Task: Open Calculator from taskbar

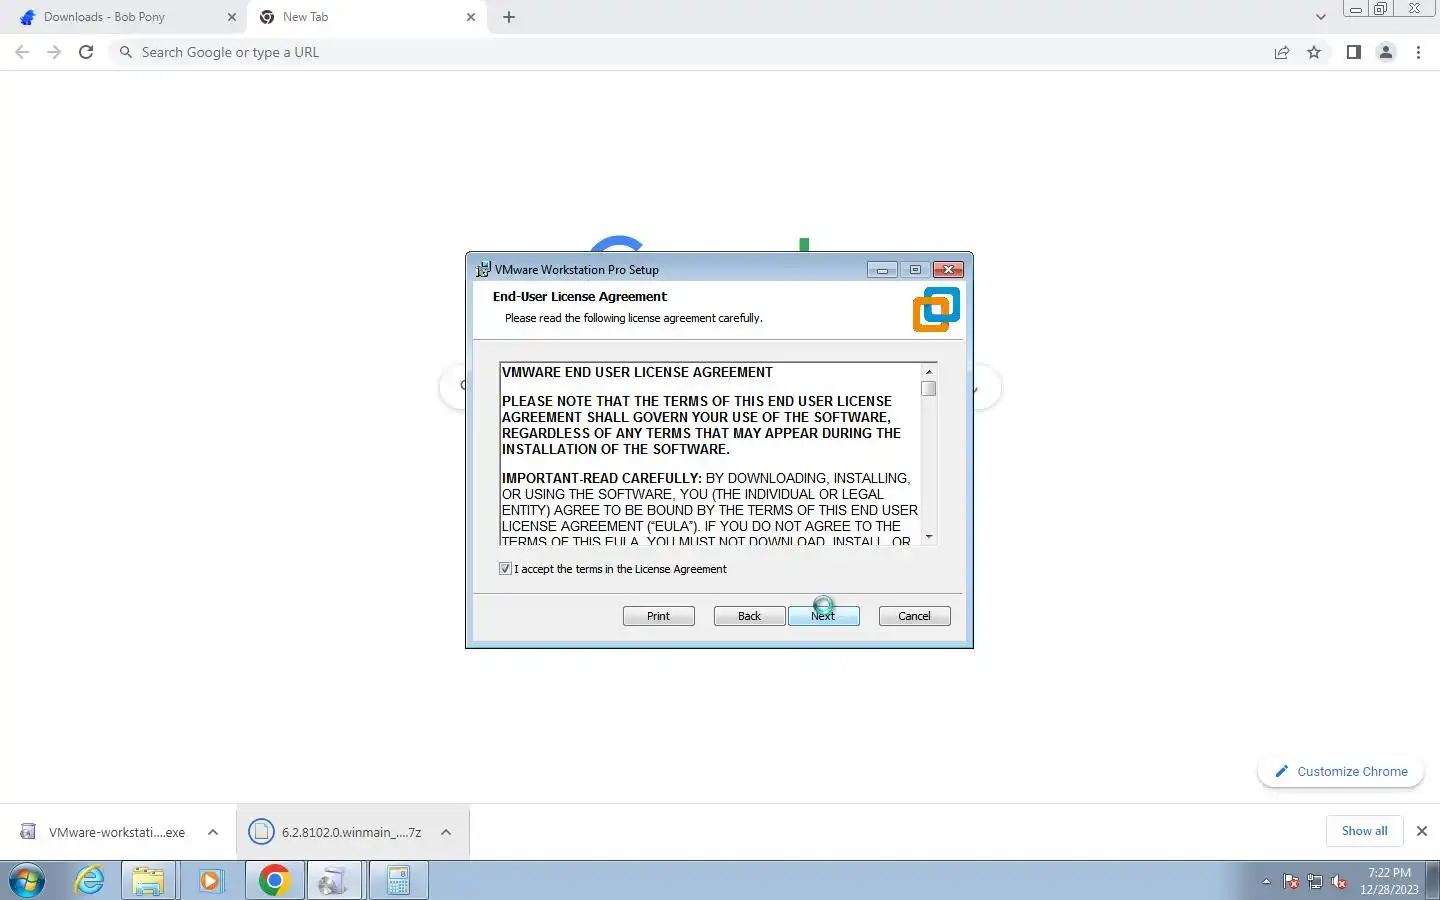Action: pyautogui.click(x=398, y=881)
